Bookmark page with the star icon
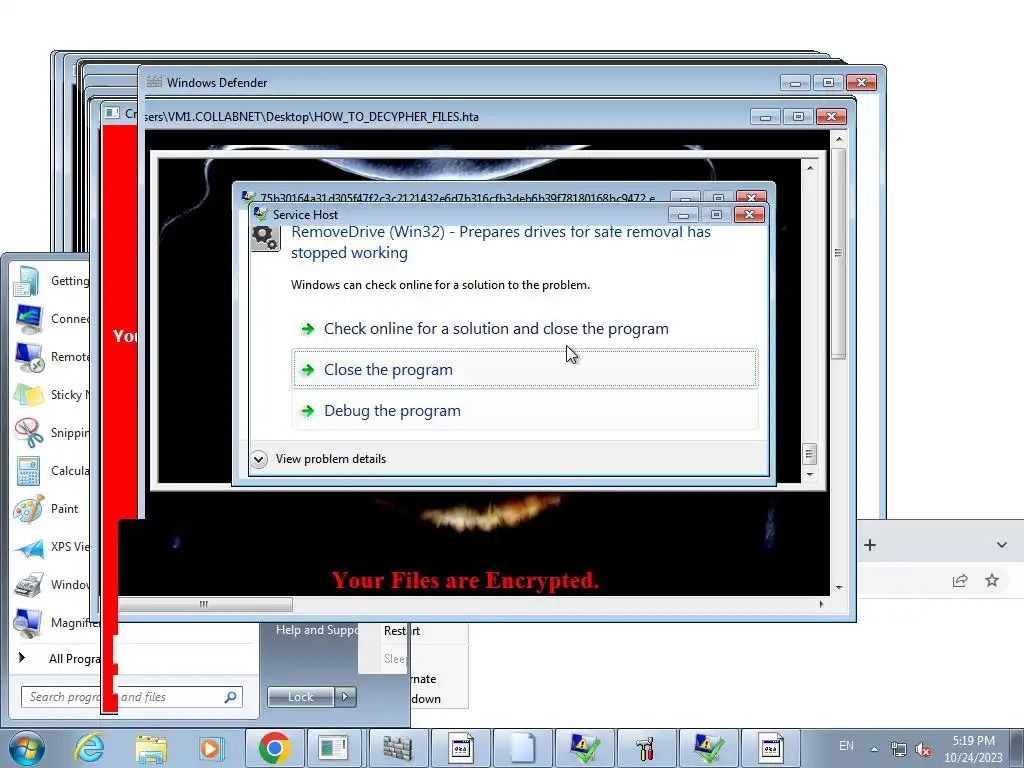 991,580
